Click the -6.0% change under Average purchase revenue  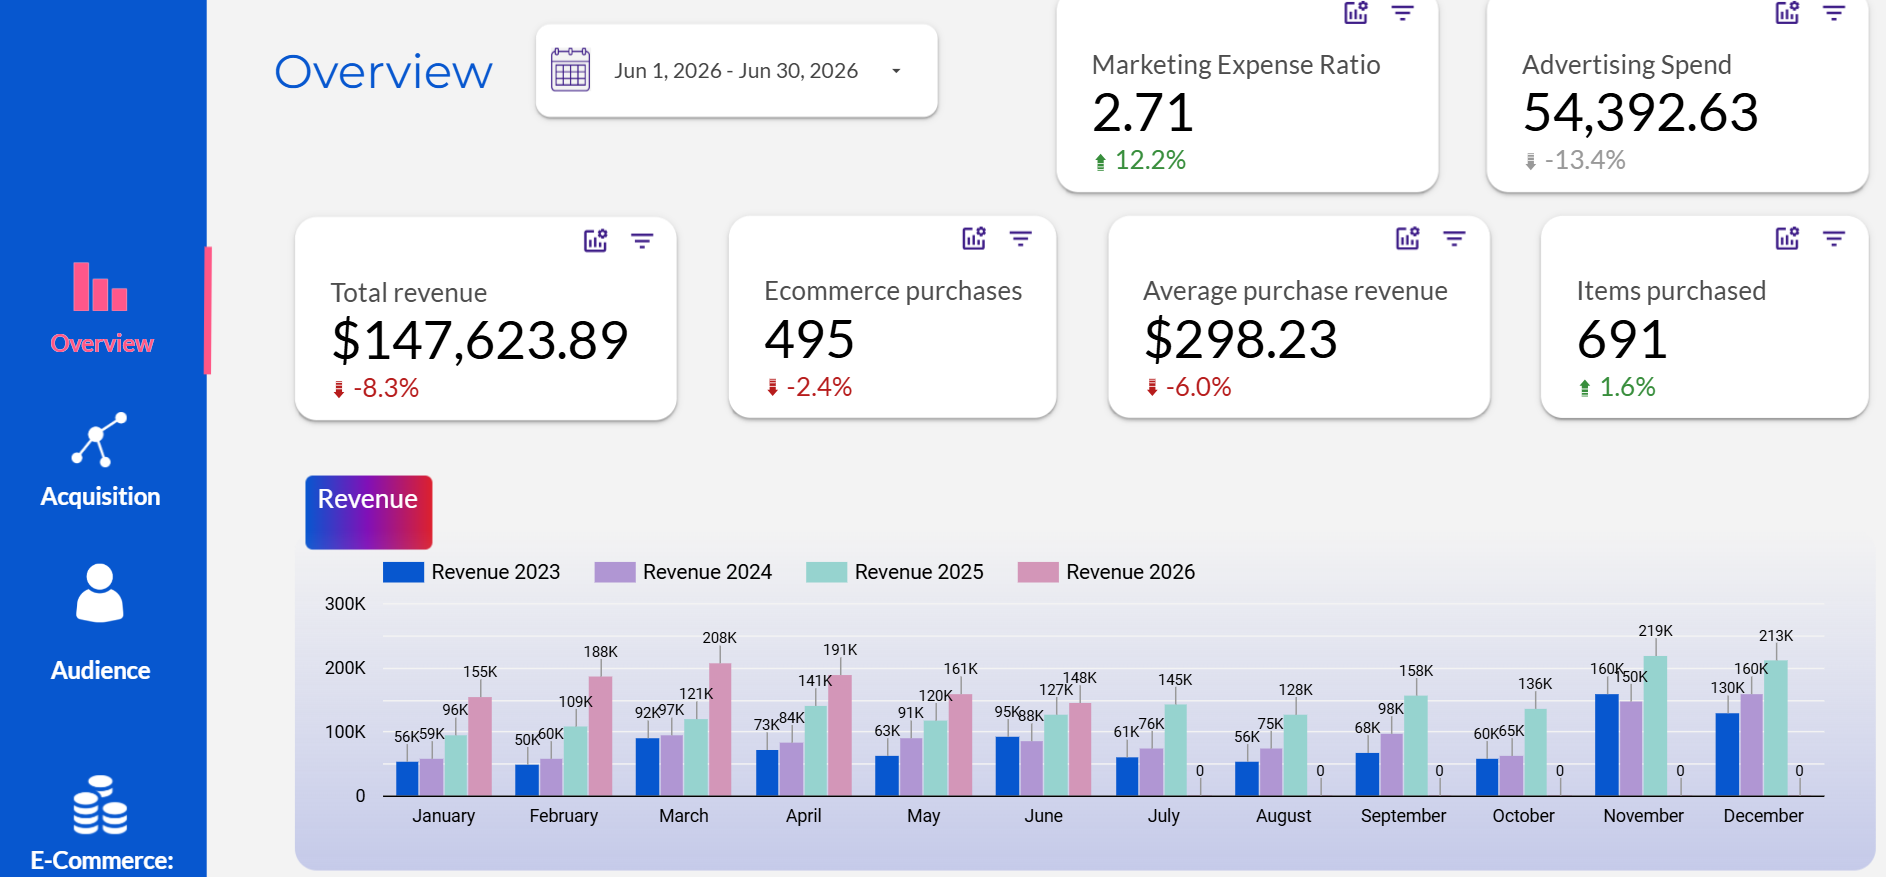[x=1188, y=387]
